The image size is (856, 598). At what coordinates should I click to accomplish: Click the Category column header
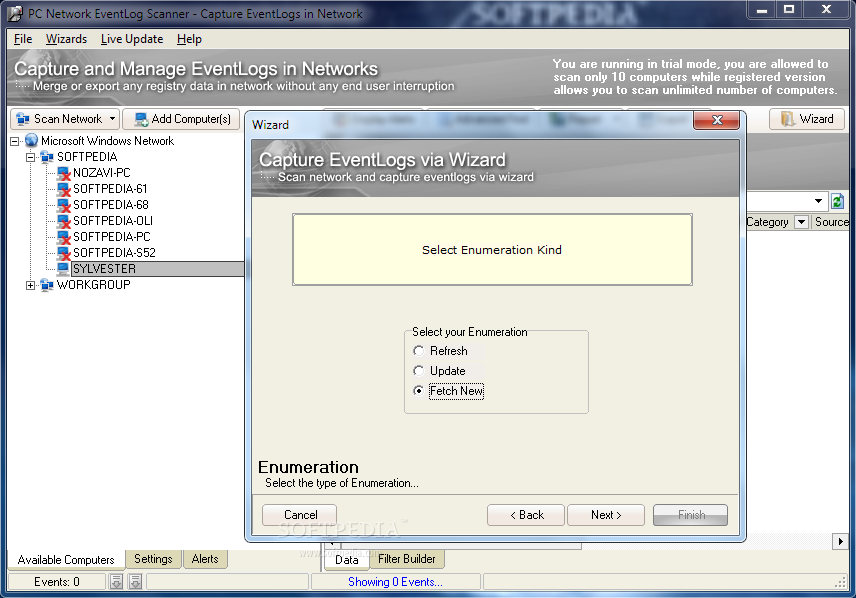pyautogui.click(x=767, y=222)
